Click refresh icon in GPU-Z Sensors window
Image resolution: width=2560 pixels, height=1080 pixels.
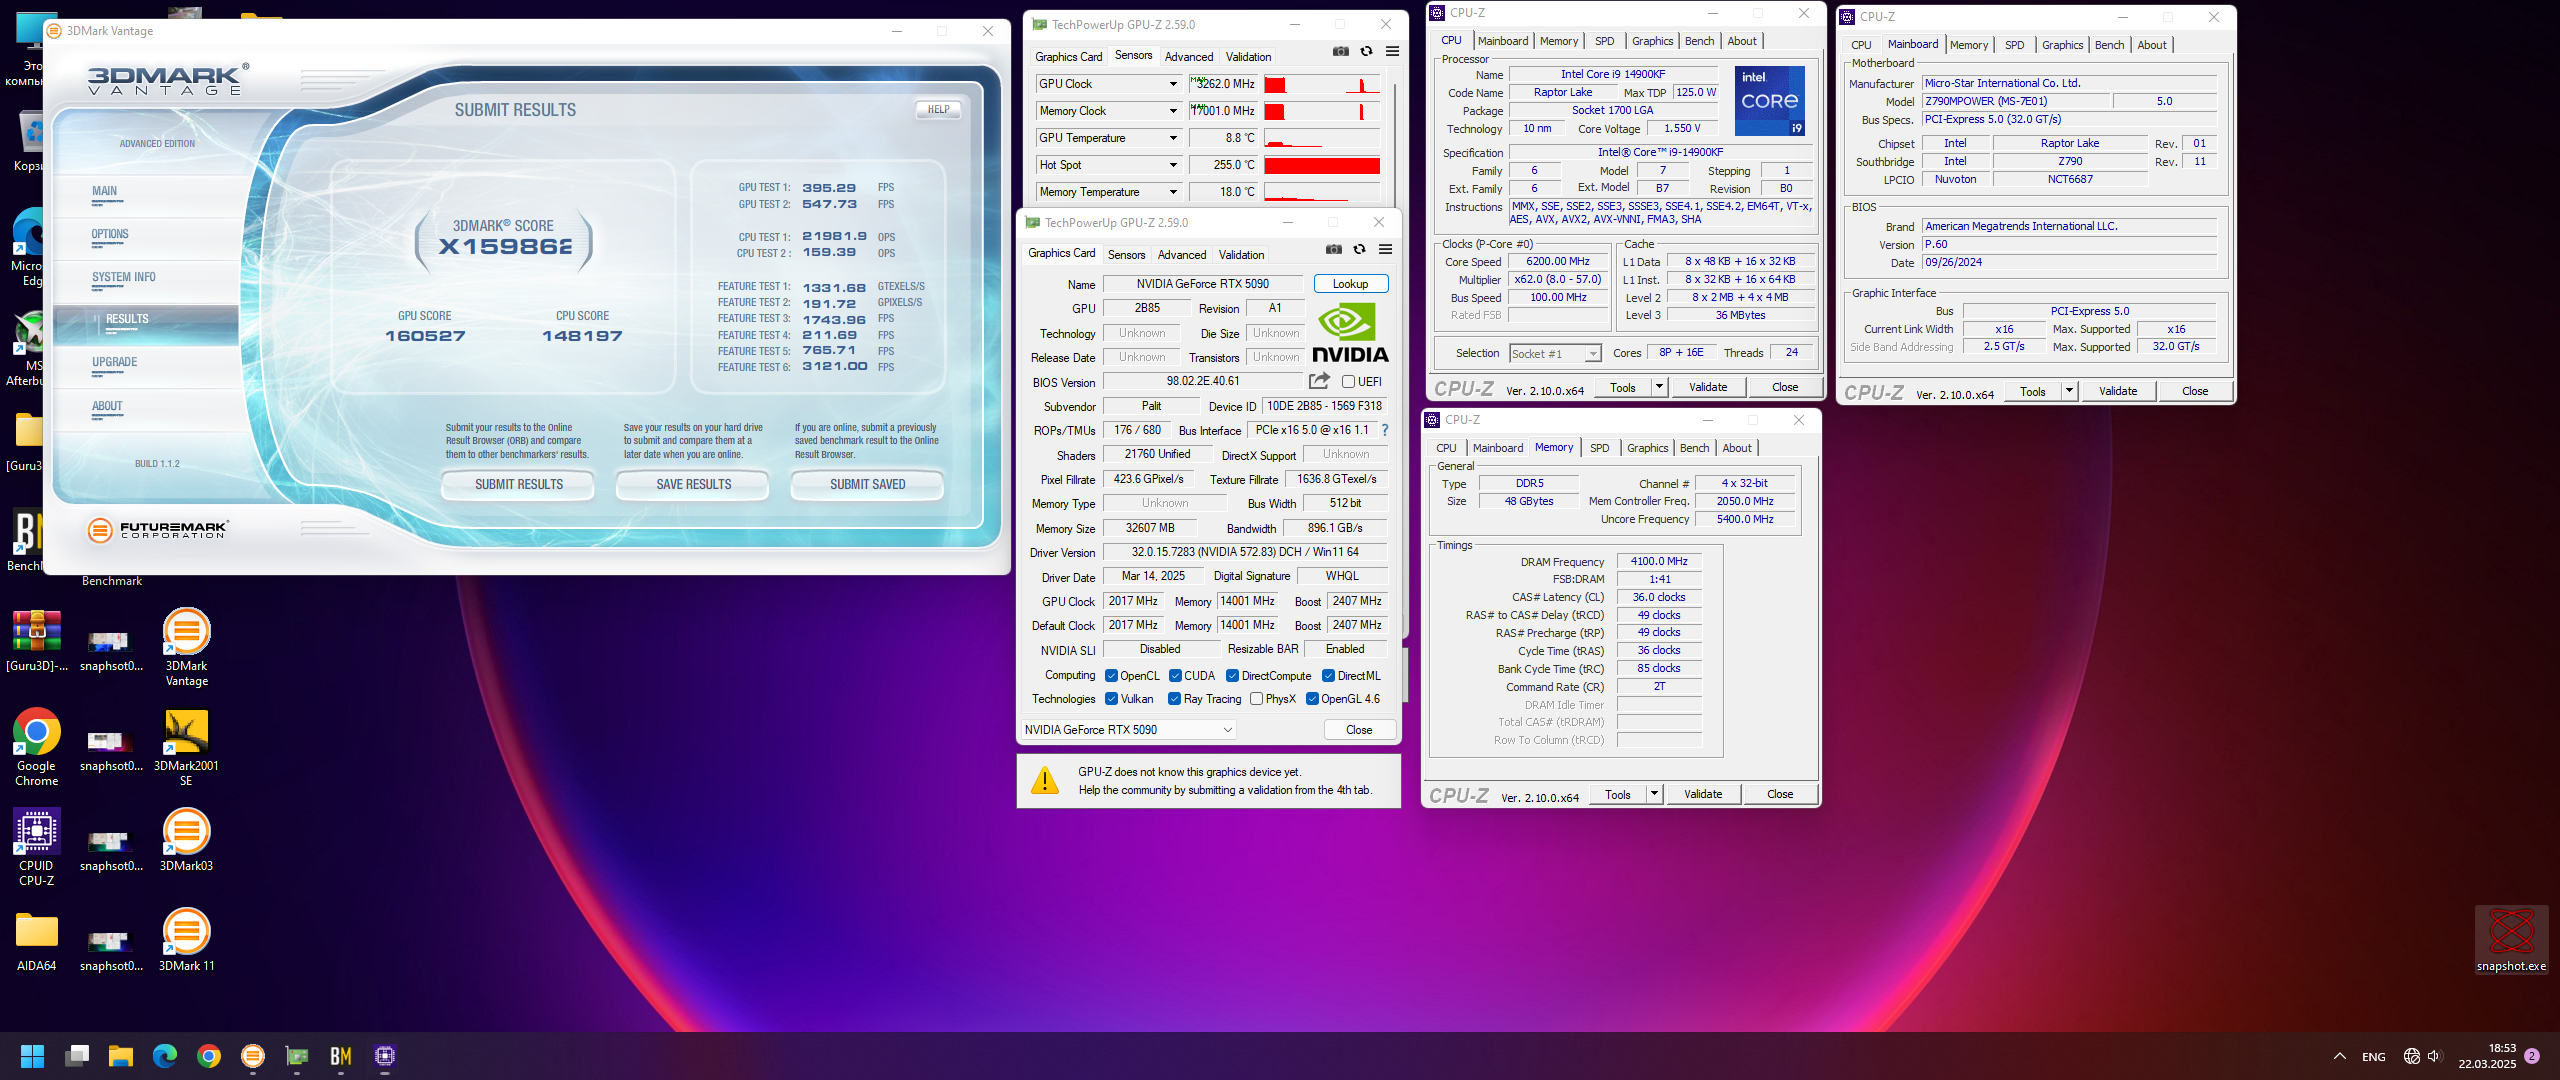point(1366,52)
